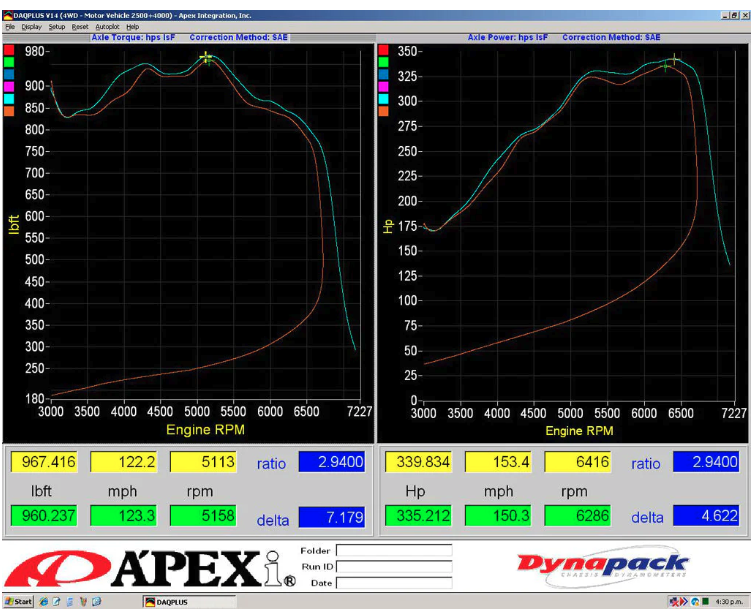Viewport: 753px width, 612px height.
Task: Click orange run swatch on torque graph
Action: 9,110
